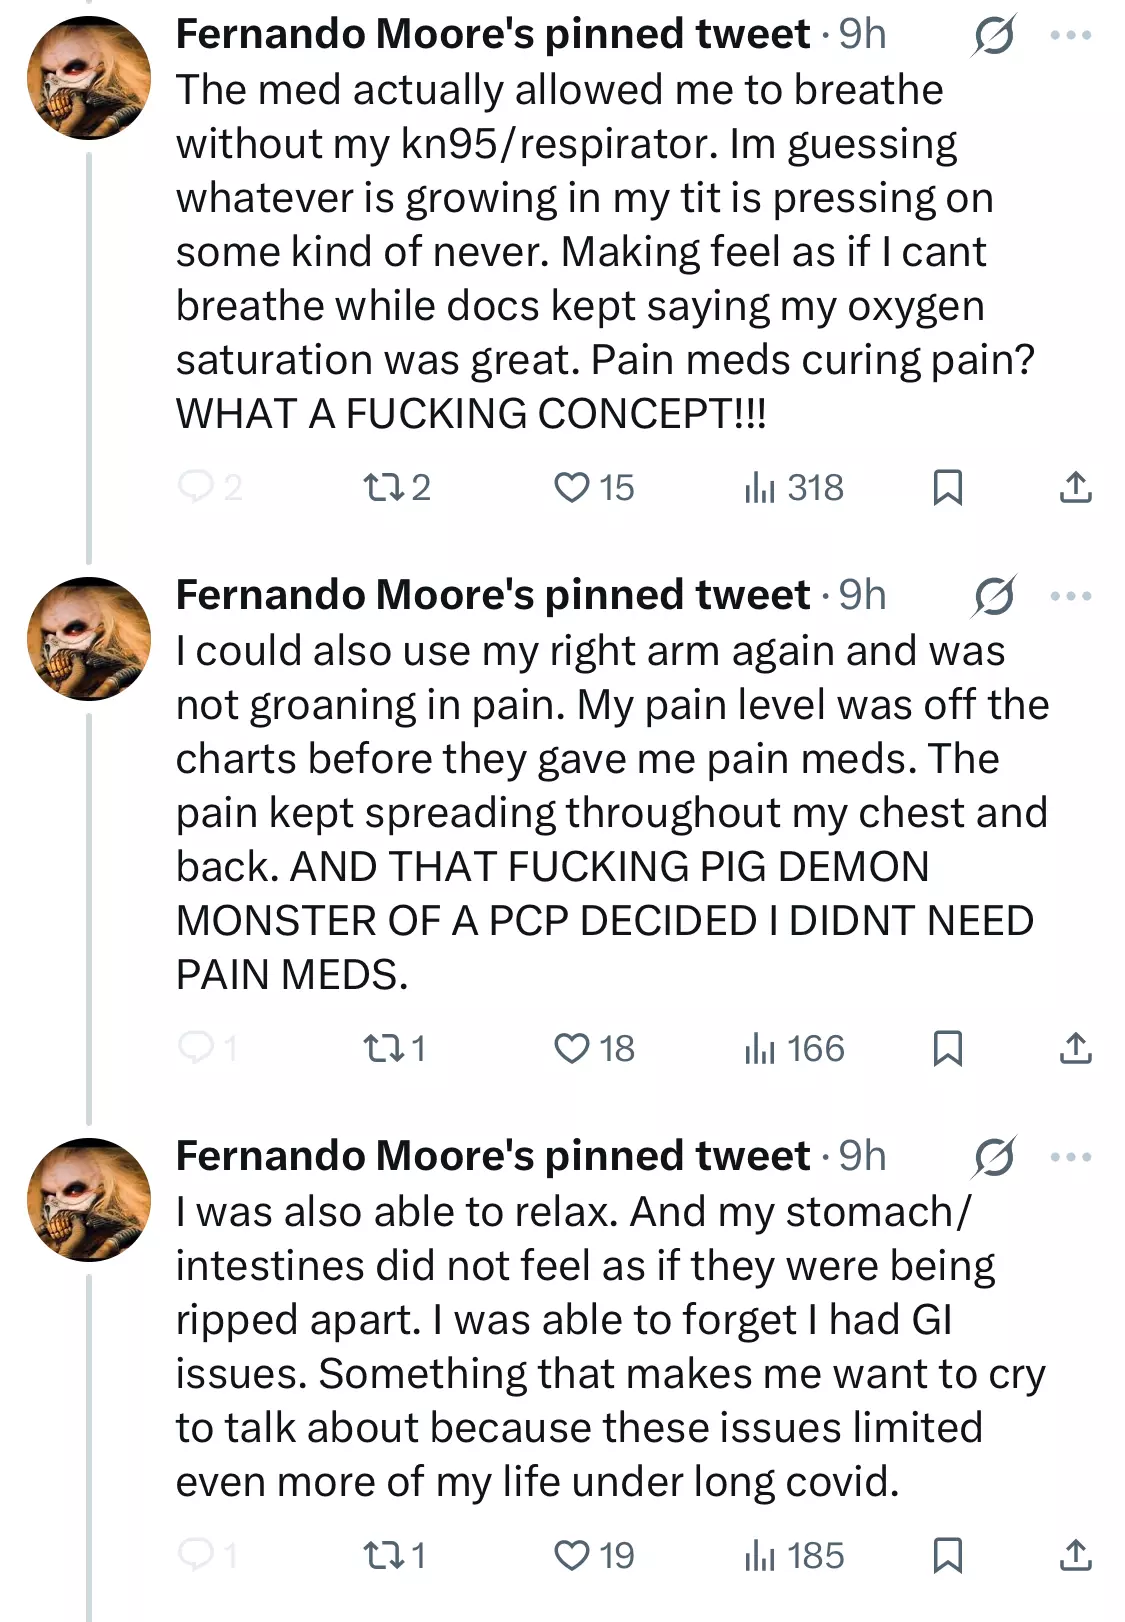This screenshot has width=1125, height=1622.
Task: Like the tweet with 19 likes
Action: click(x=594, y=1556)
